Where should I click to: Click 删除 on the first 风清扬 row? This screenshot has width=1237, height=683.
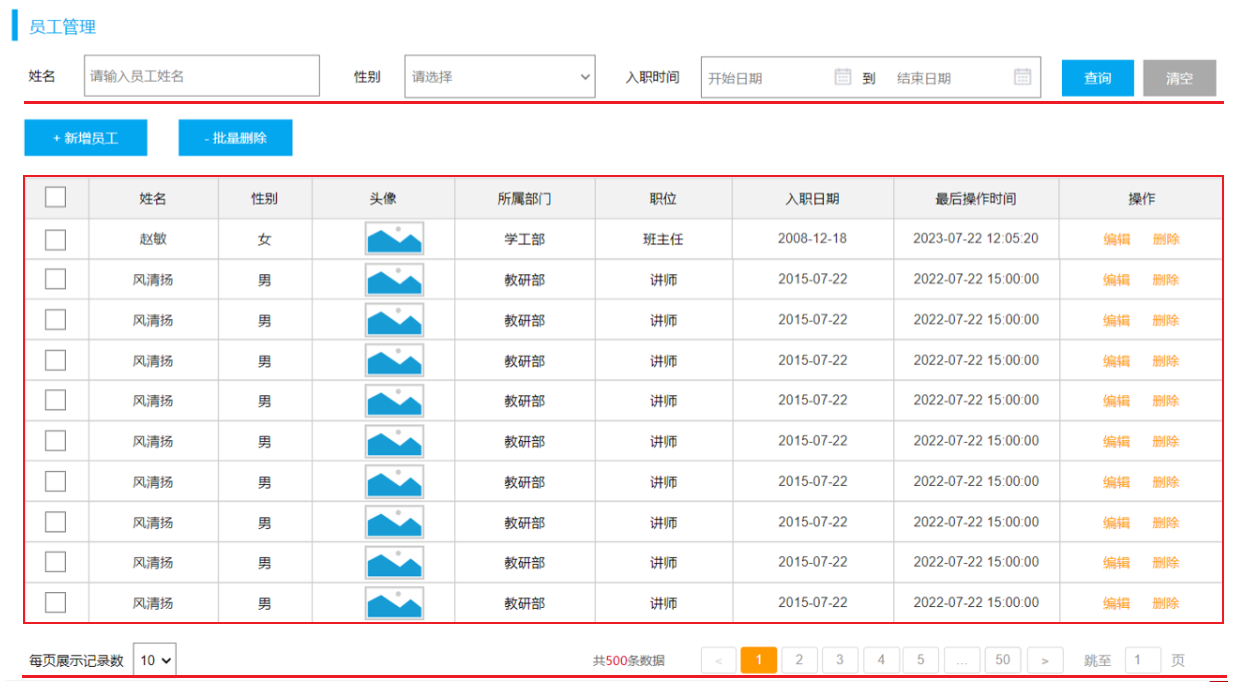click(1166, 279)
